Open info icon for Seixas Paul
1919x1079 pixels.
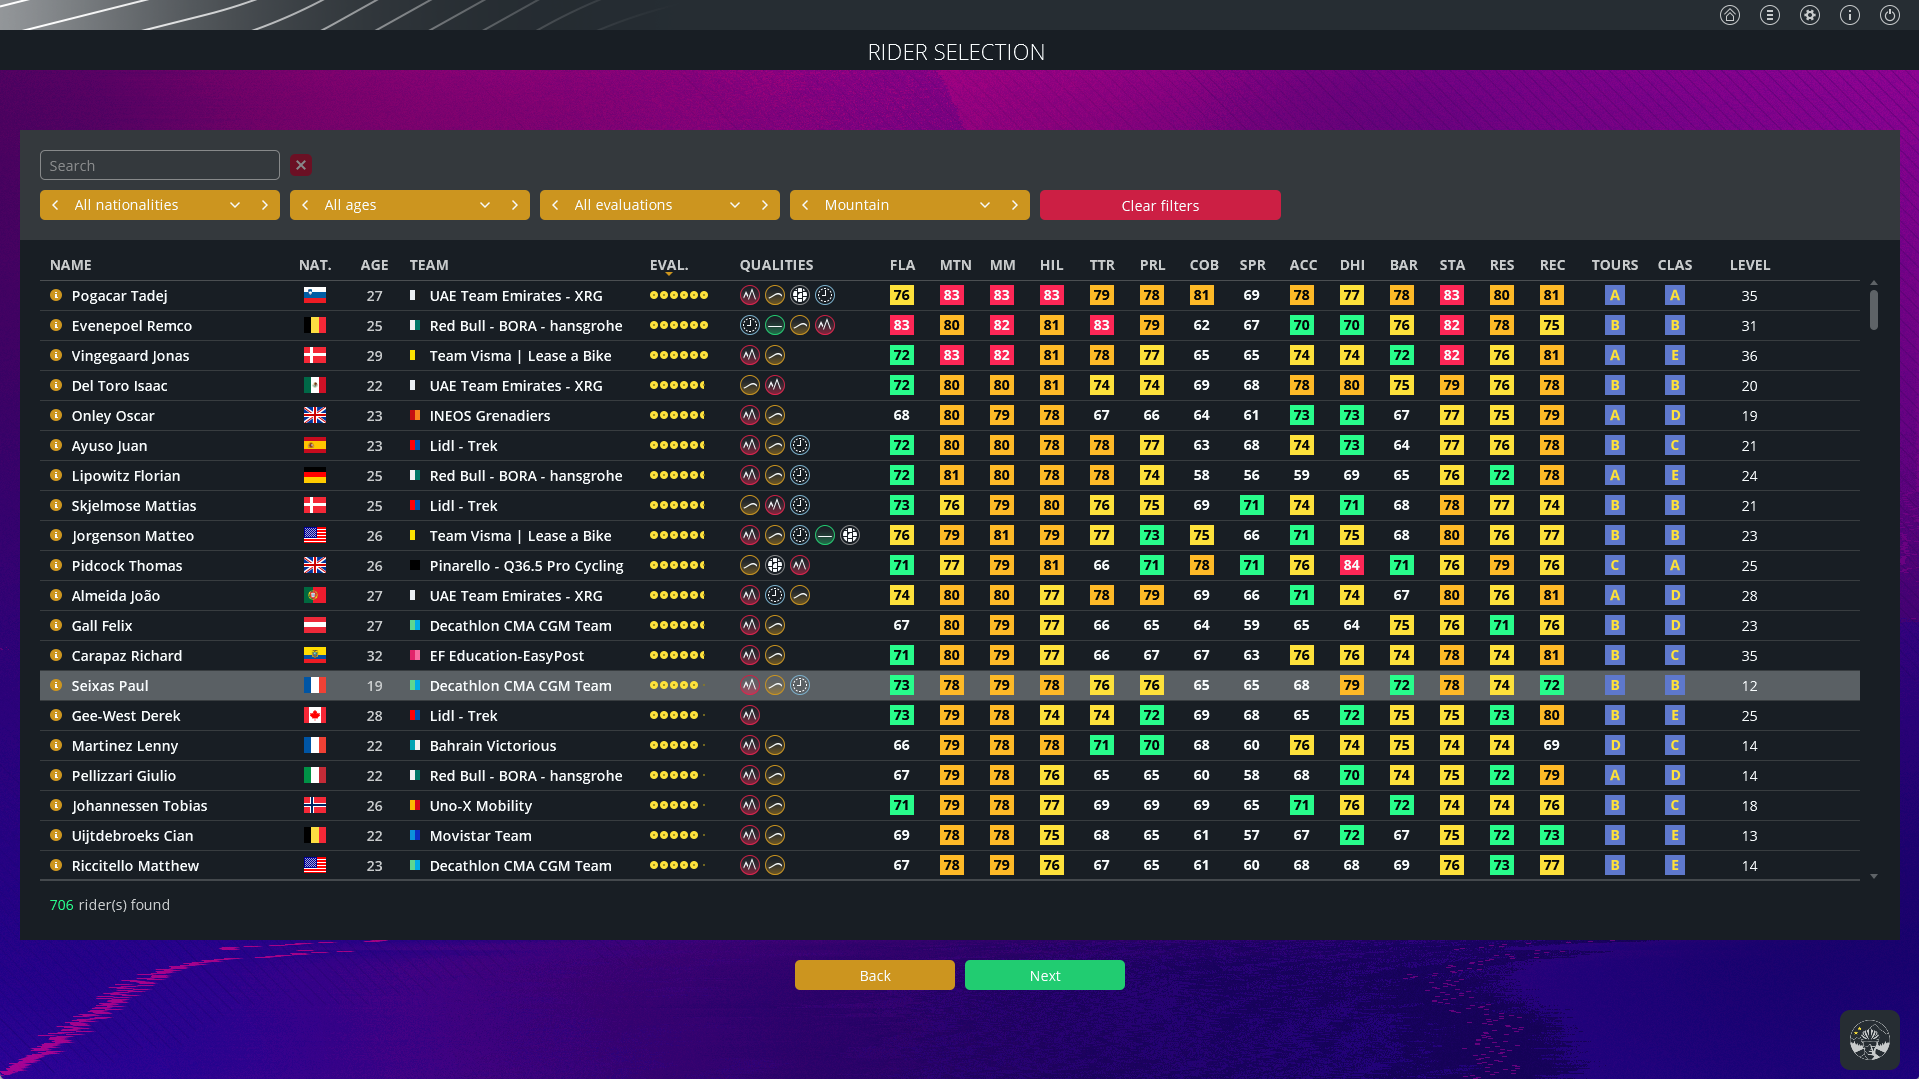[x=56, y=685]
